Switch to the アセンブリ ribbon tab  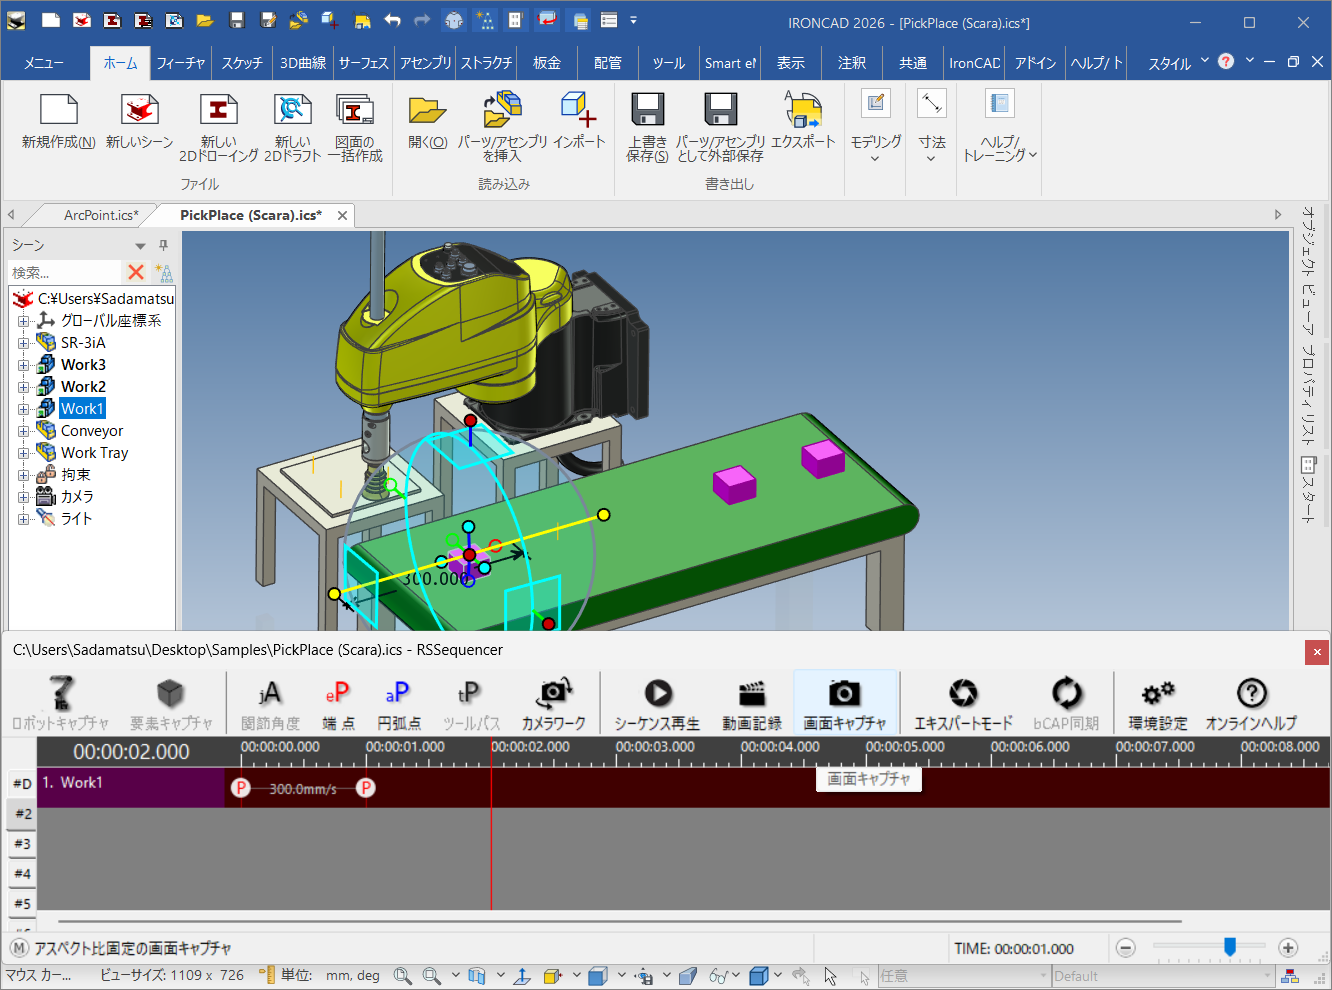pyautogui.click(x=426, y=63)
